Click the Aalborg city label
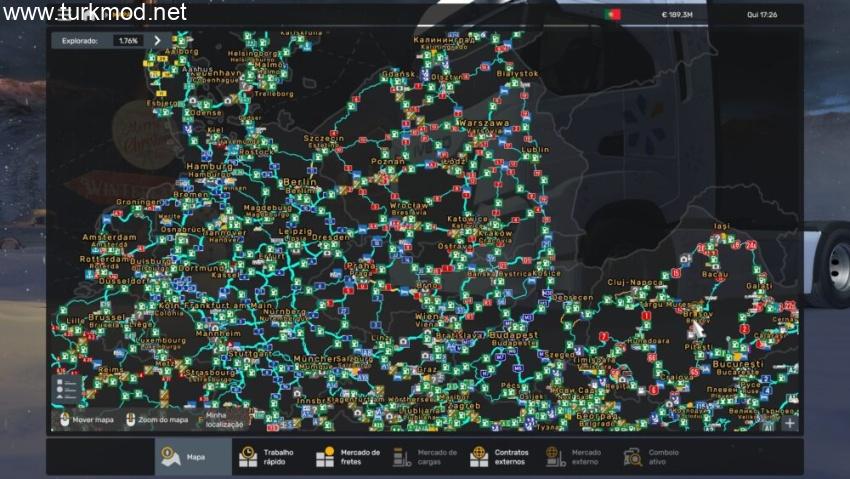Image resolution: width=850 pixels, height=479 pixels. (x=182, y=51)
